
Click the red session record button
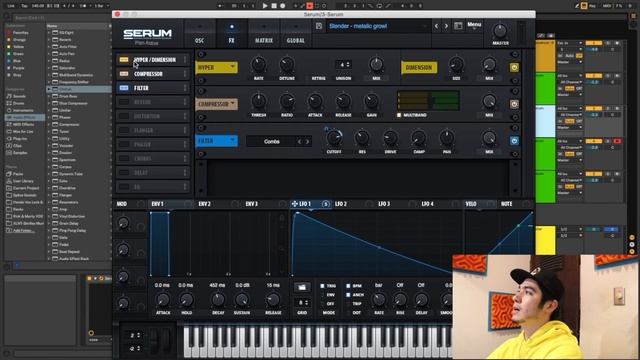(309, 6)
